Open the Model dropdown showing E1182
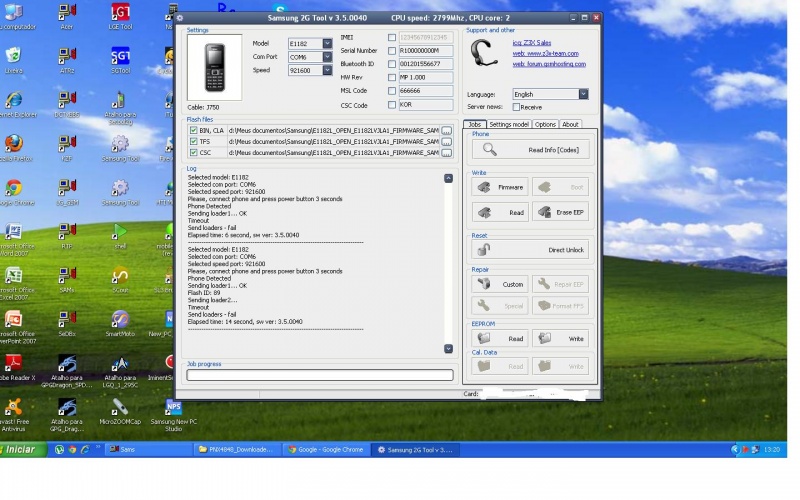Viewport: 800px width, 500px height. [x=328, y=44]
